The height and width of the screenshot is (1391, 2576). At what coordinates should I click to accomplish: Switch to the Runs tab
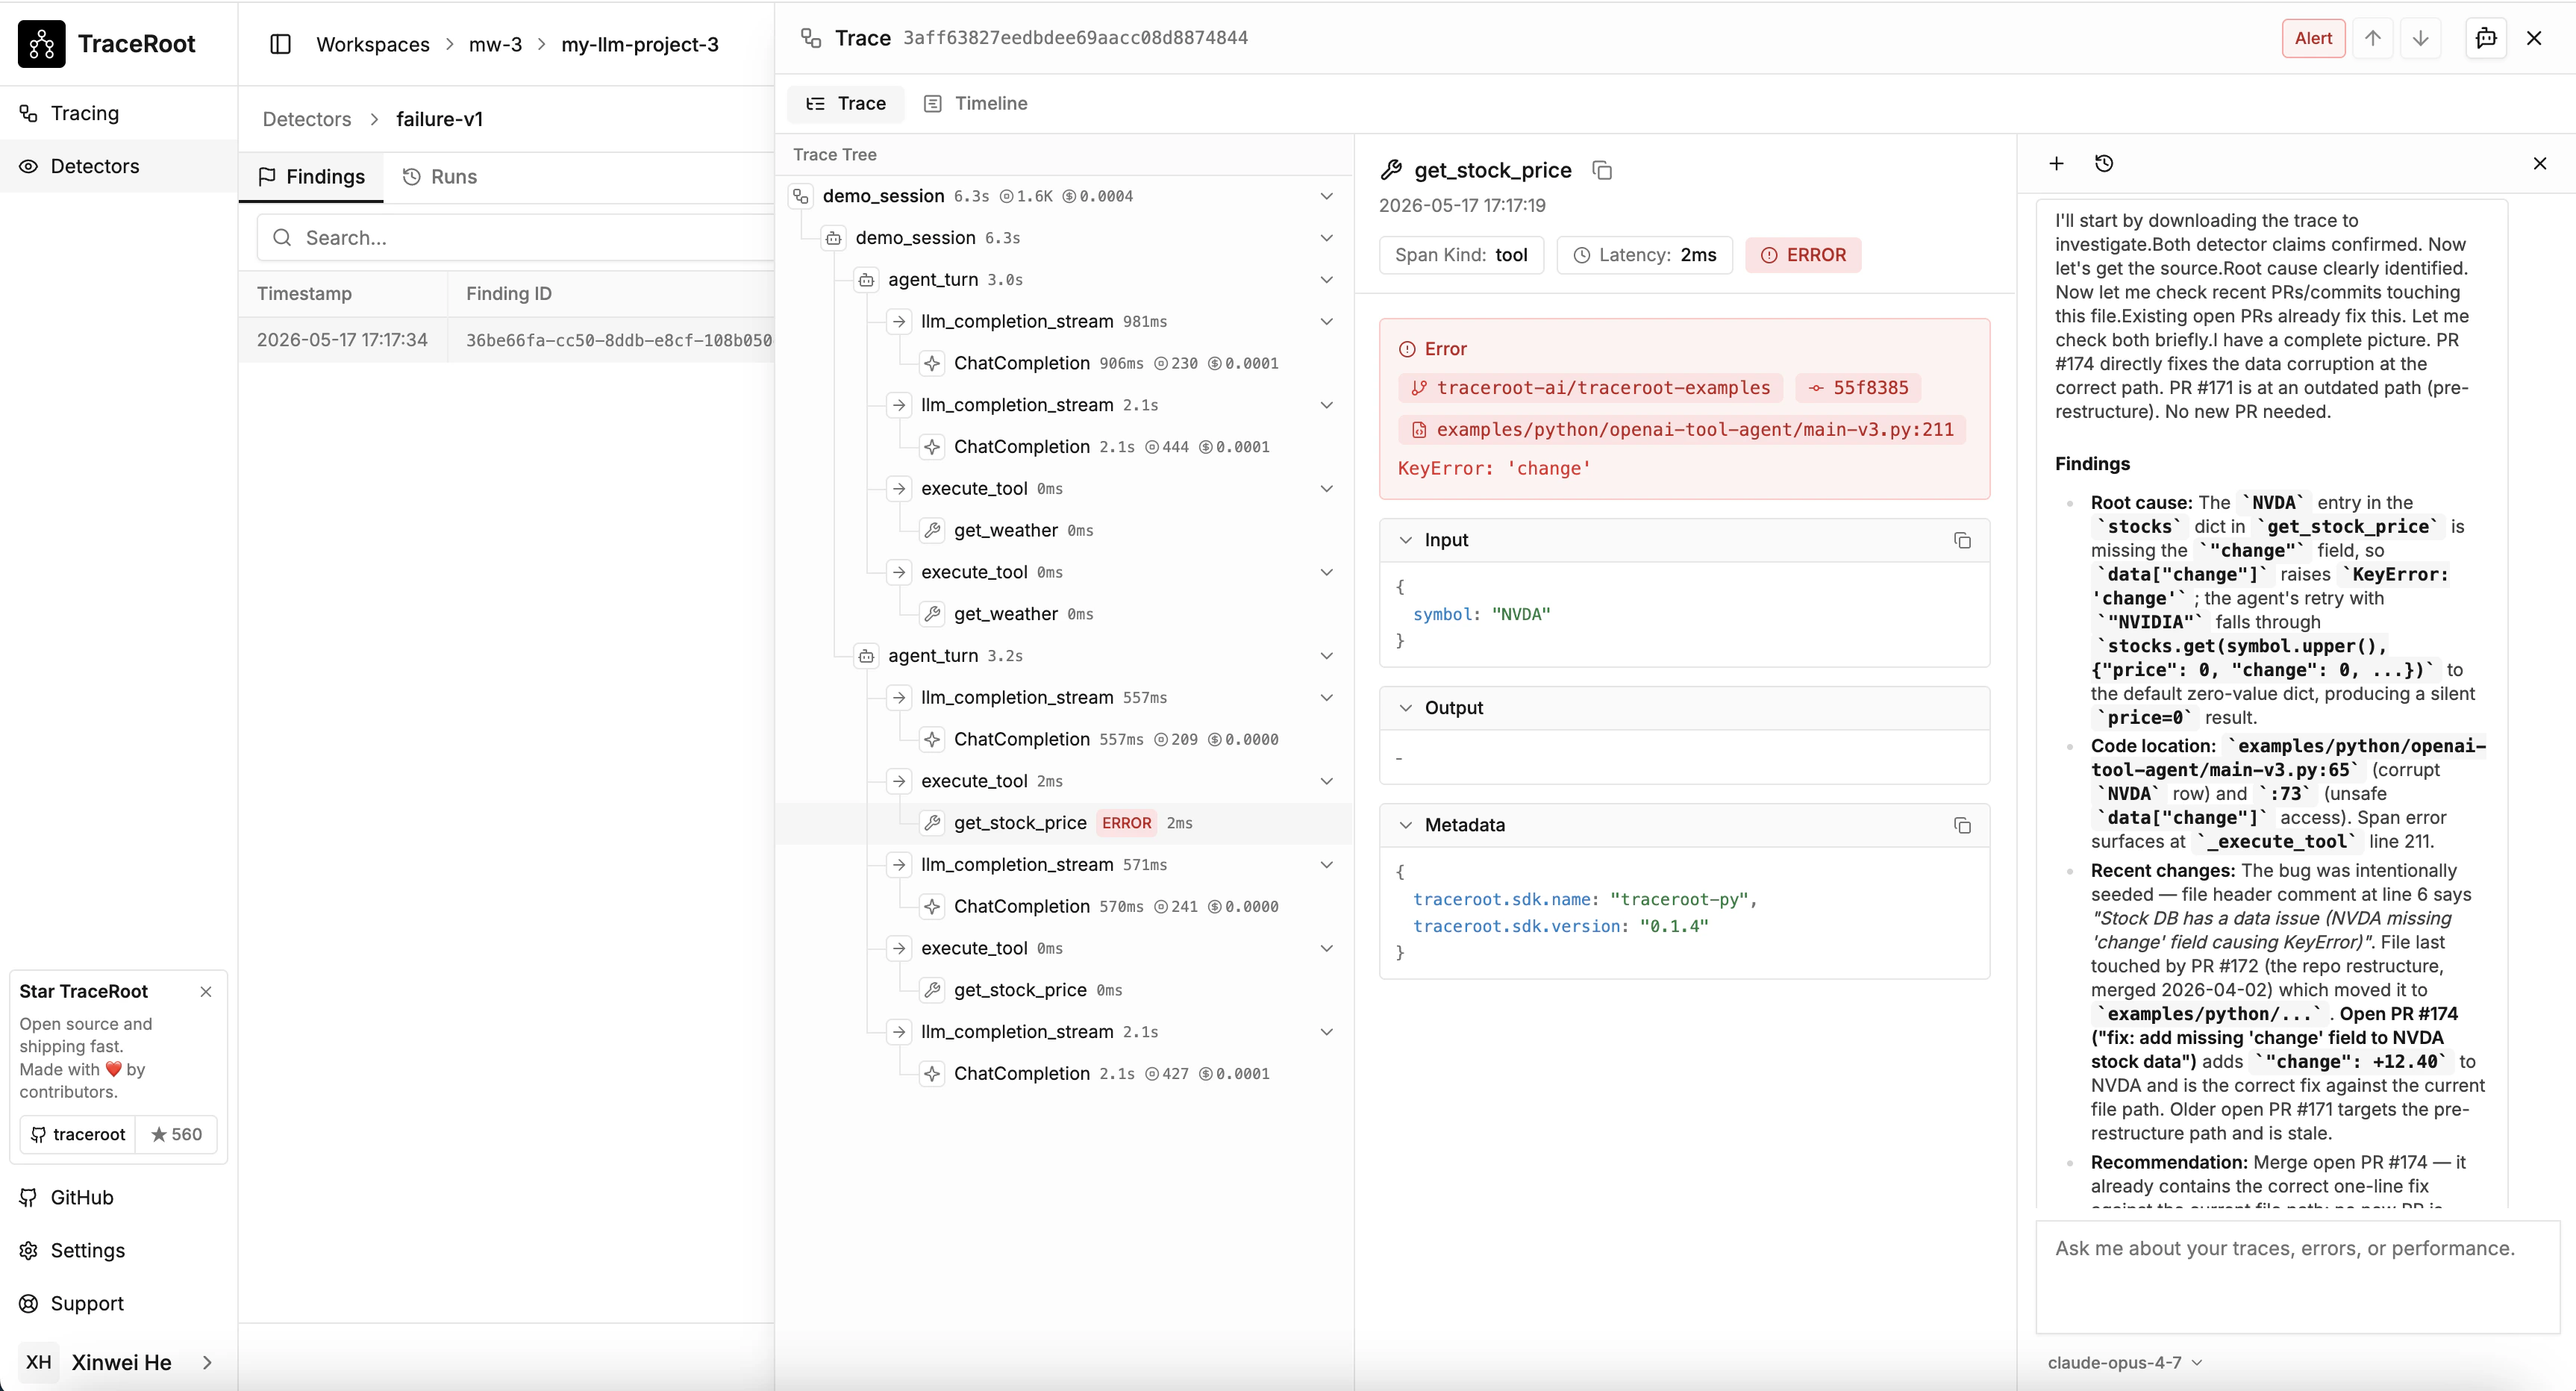click(440, 177)
